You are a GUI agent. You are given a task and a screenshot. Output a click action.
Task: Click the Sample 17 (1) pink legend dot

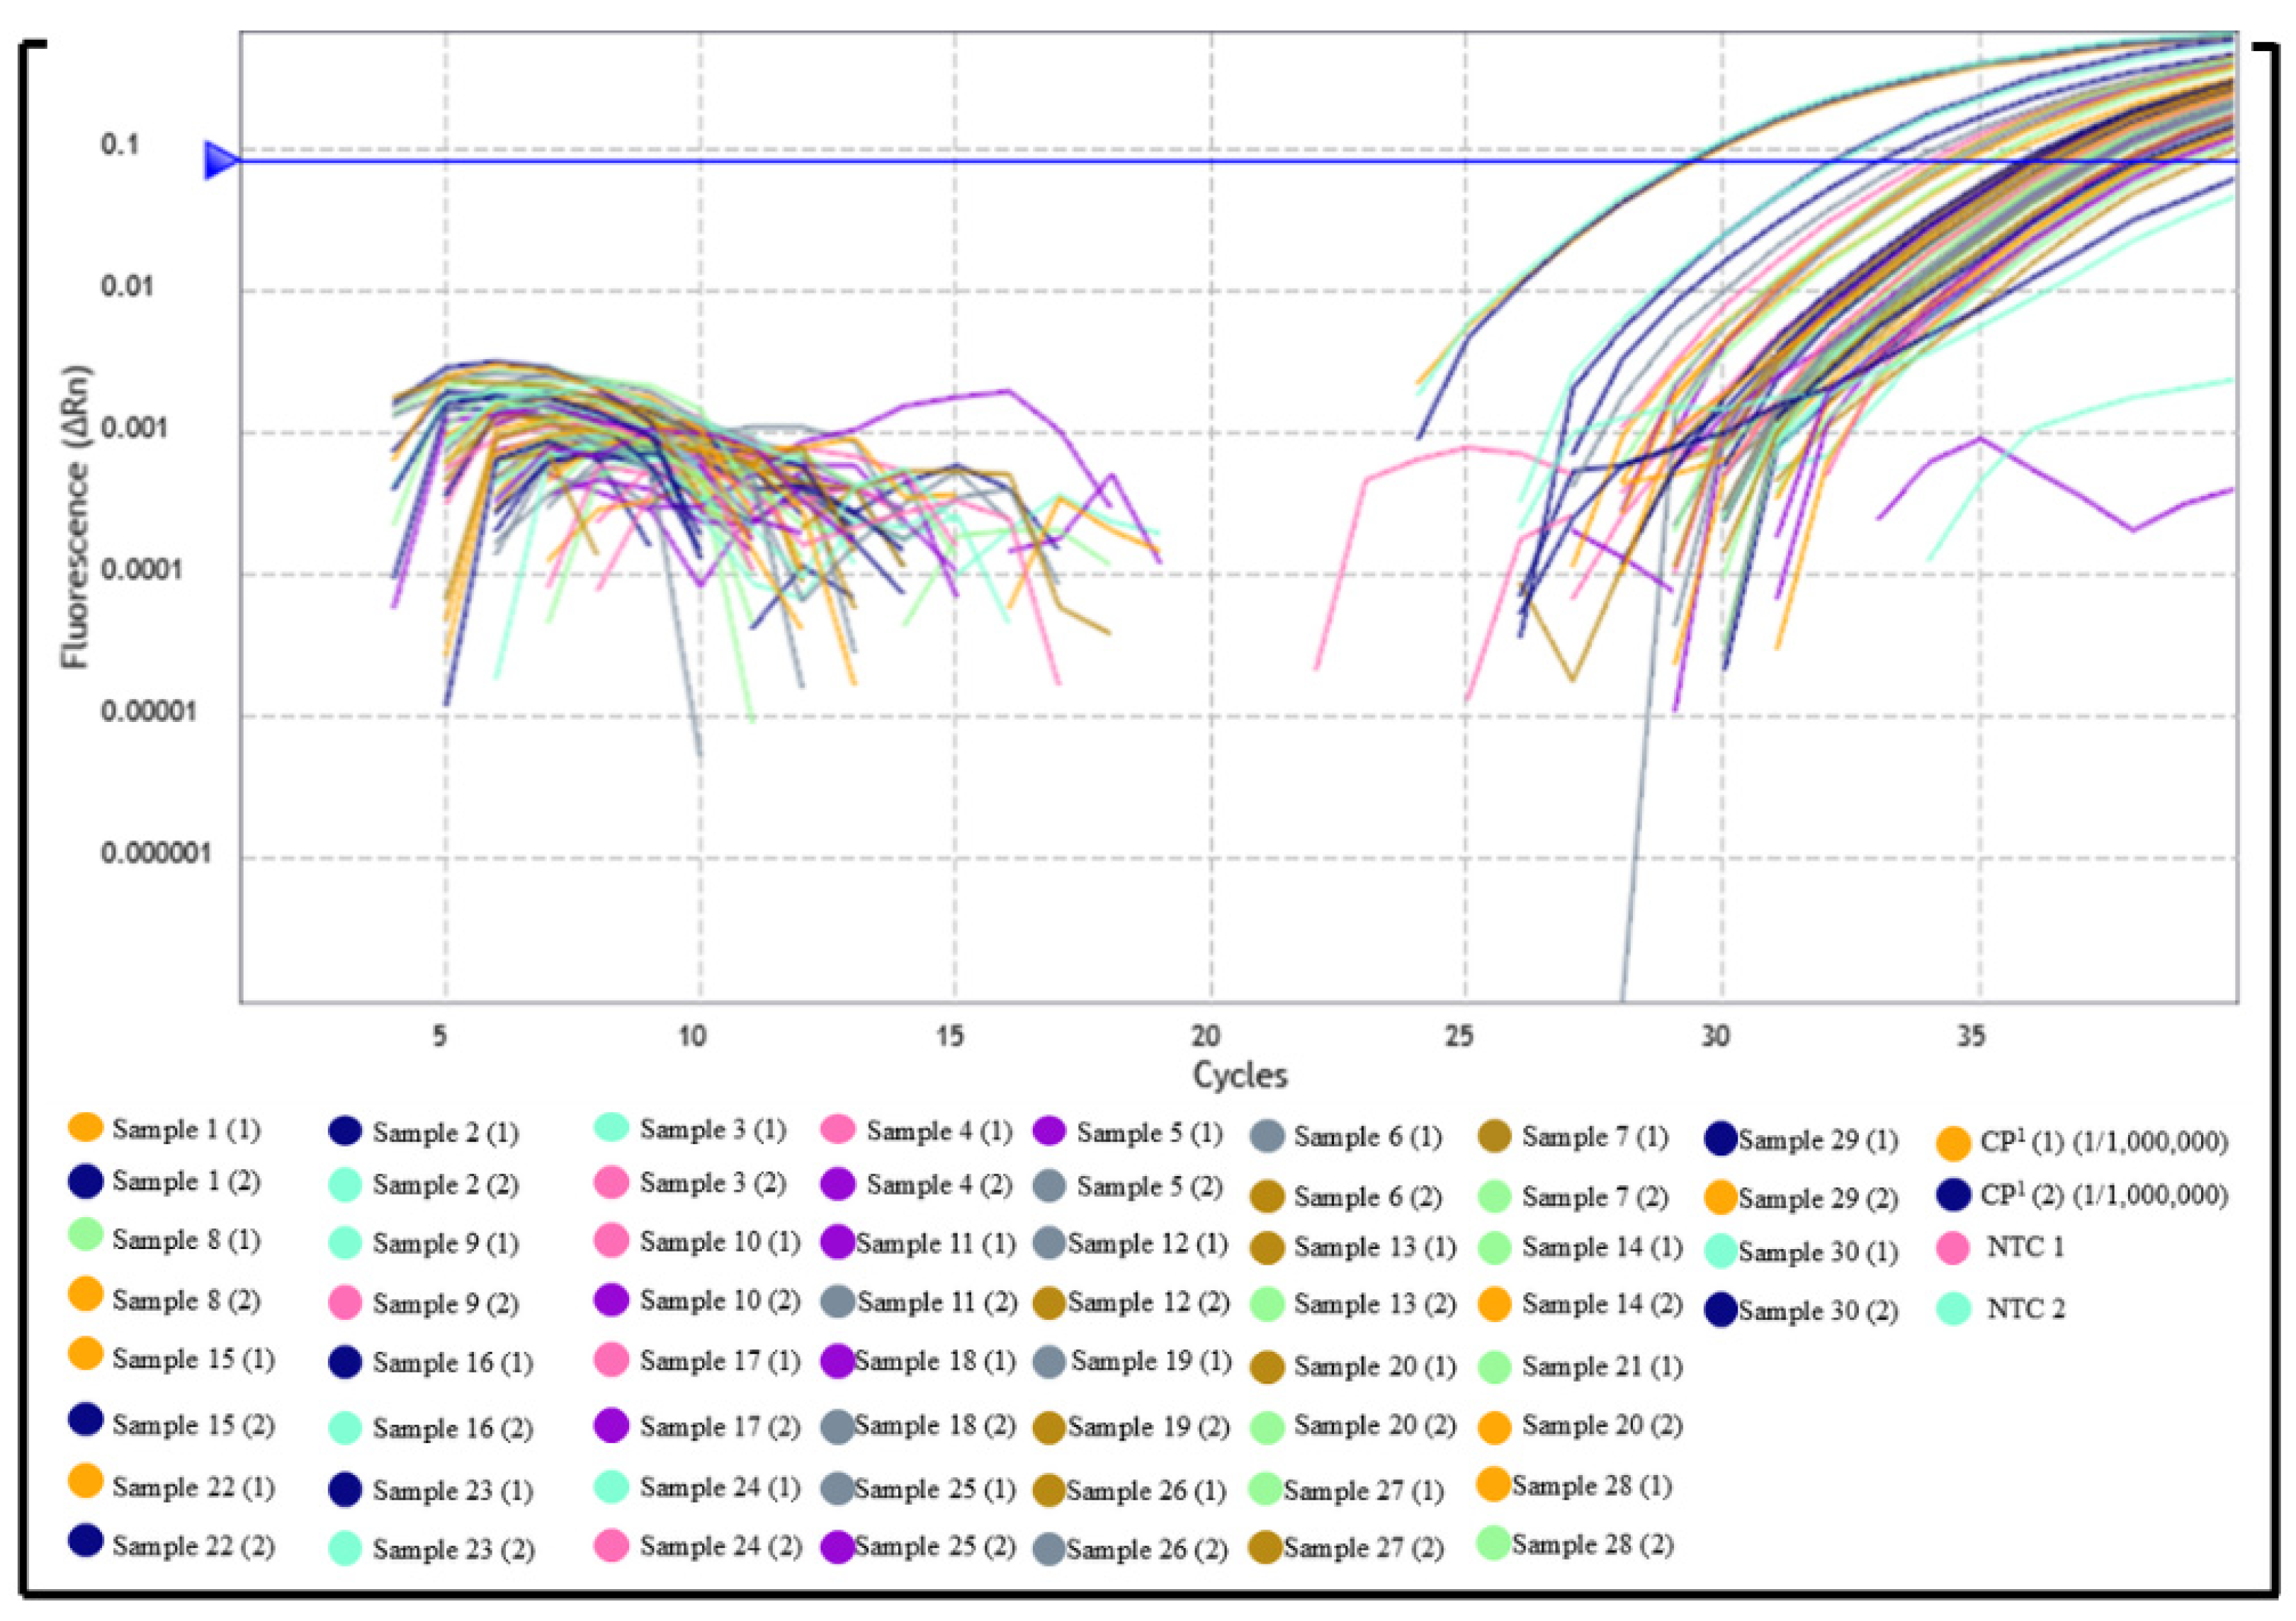tap(611, 1360)
